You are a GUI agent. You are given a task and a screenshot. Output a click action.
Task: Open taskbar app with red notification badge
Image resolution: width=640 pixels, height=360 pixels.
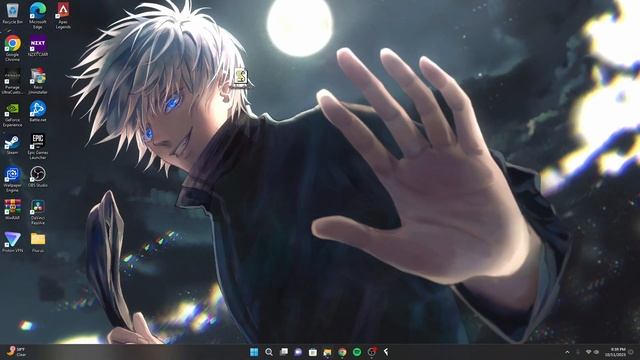[x=371, y=352]
